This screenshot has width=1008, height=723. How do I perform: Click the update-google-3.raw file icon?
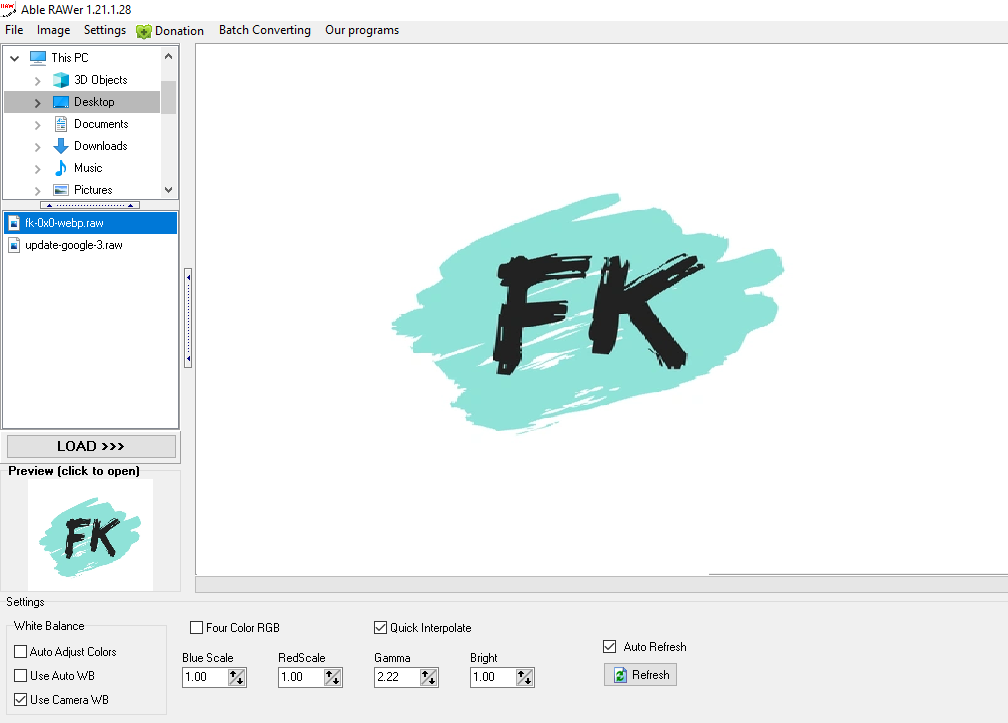point(14,245)
